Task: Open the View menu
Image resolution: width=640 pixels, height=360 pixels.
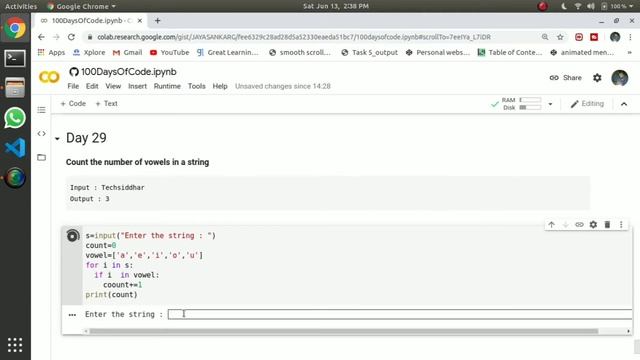Action: 113,86
